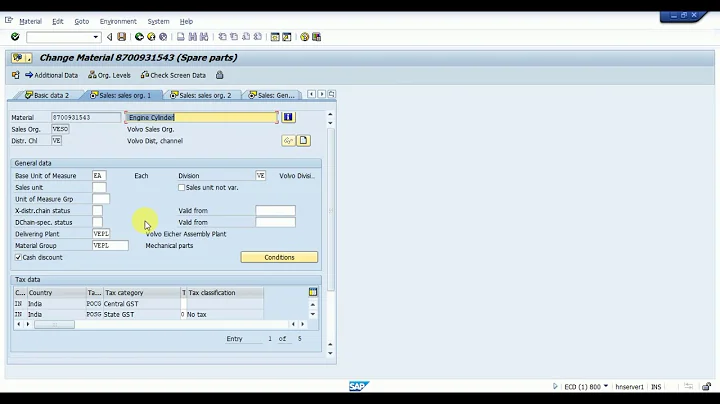Click the Generate Shortcut icon
Screen dimensions: 720x404
tap(287, 37)
